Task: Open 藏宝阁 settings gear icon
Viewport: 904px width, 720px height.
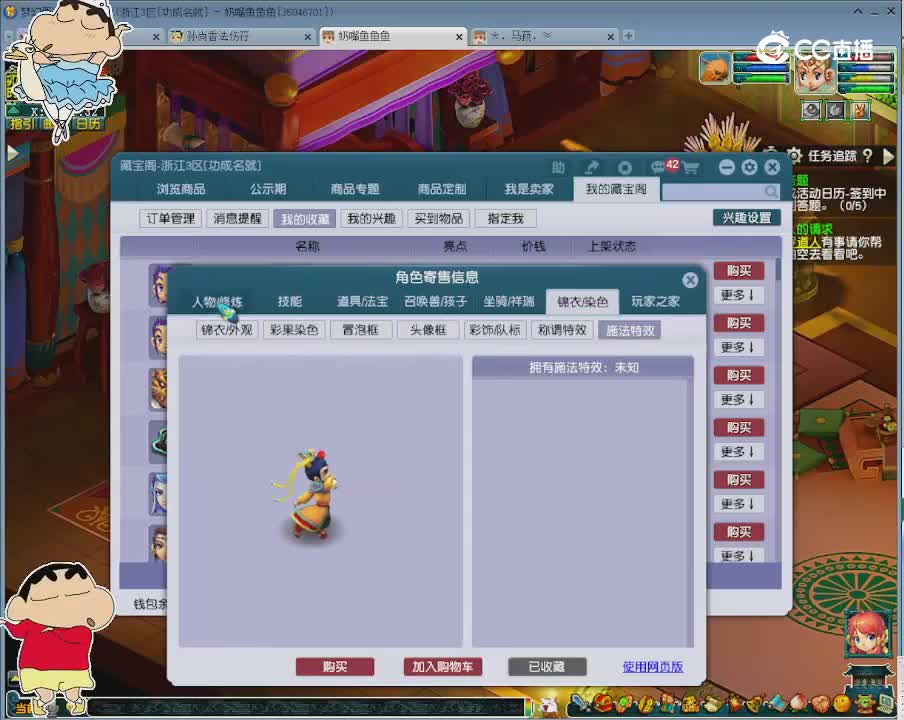Action: [749, 167]
